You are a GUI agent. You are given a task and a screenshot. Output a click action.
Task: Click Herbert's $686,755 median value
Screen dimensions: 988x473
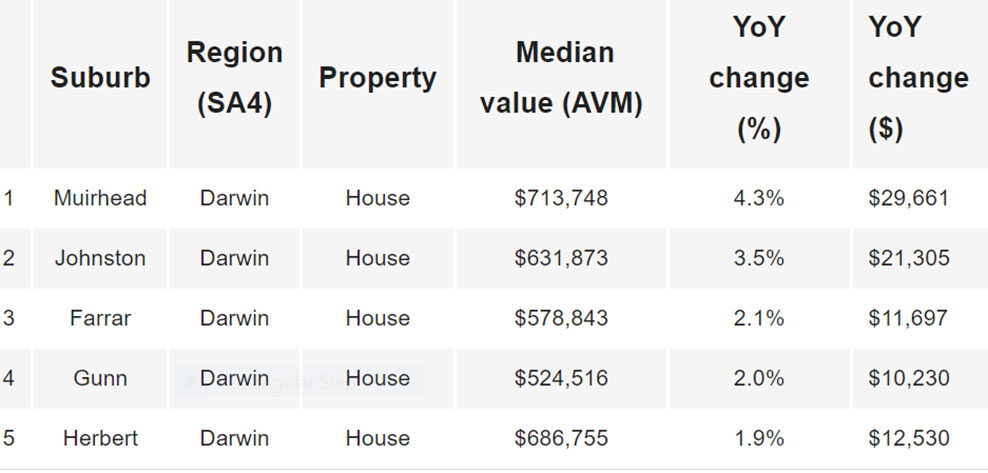561,438
